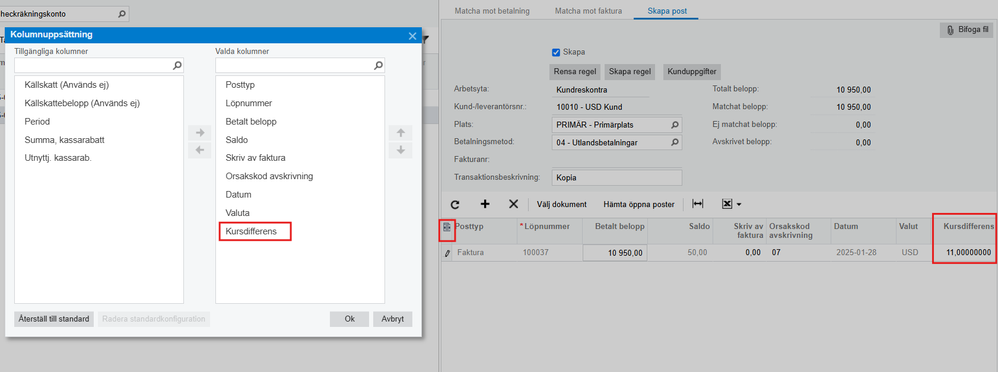
Task: Click the Löpnummer cell 100037
Action: tap(550, 253)
